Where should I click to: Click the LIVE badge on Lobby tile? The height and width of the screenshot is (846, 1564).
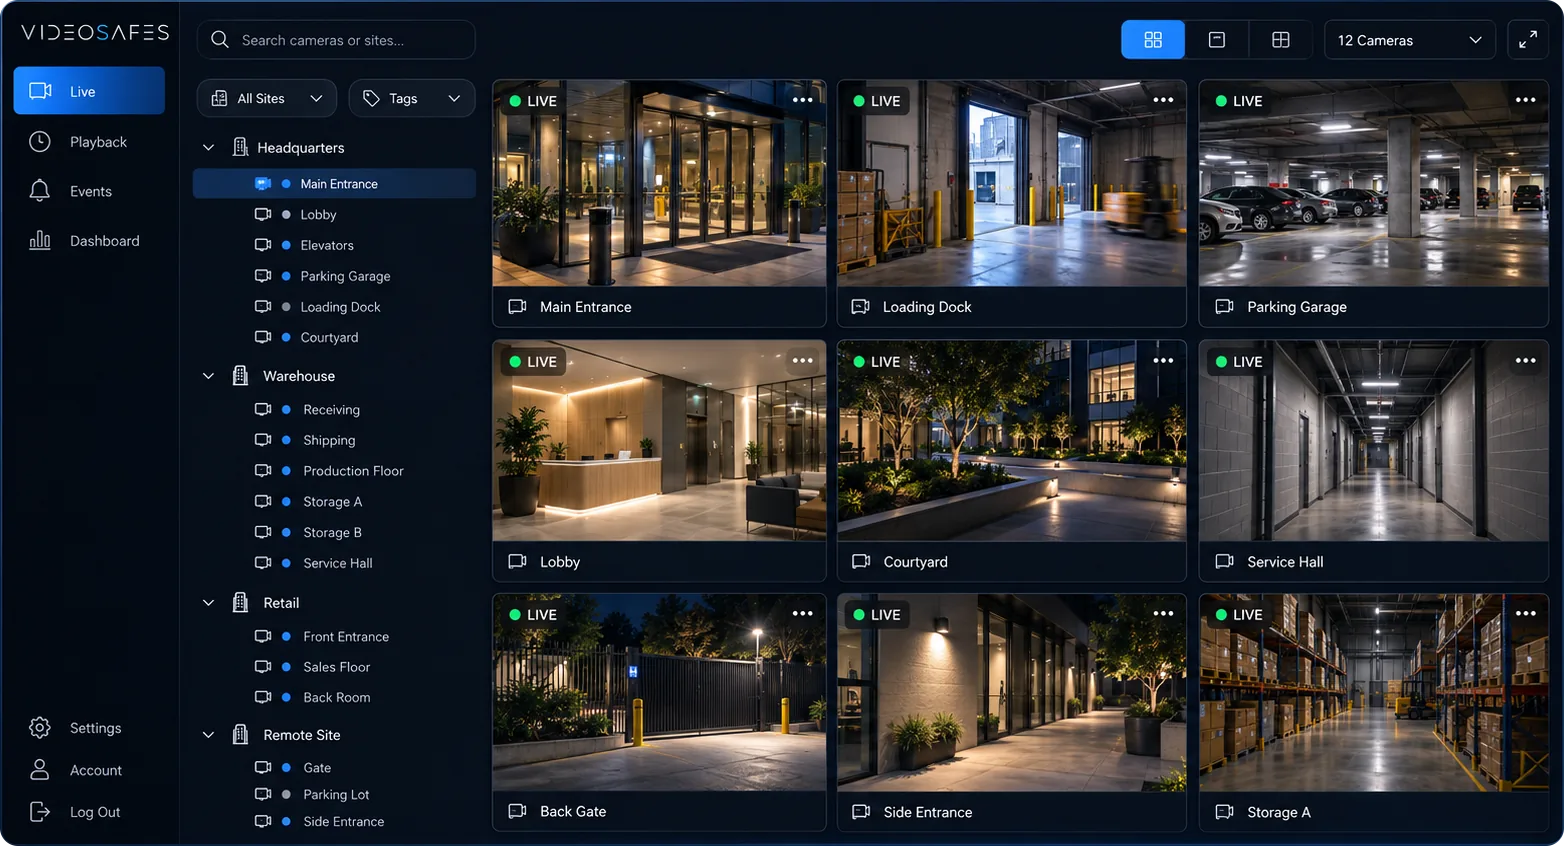[x=533, y=362]
